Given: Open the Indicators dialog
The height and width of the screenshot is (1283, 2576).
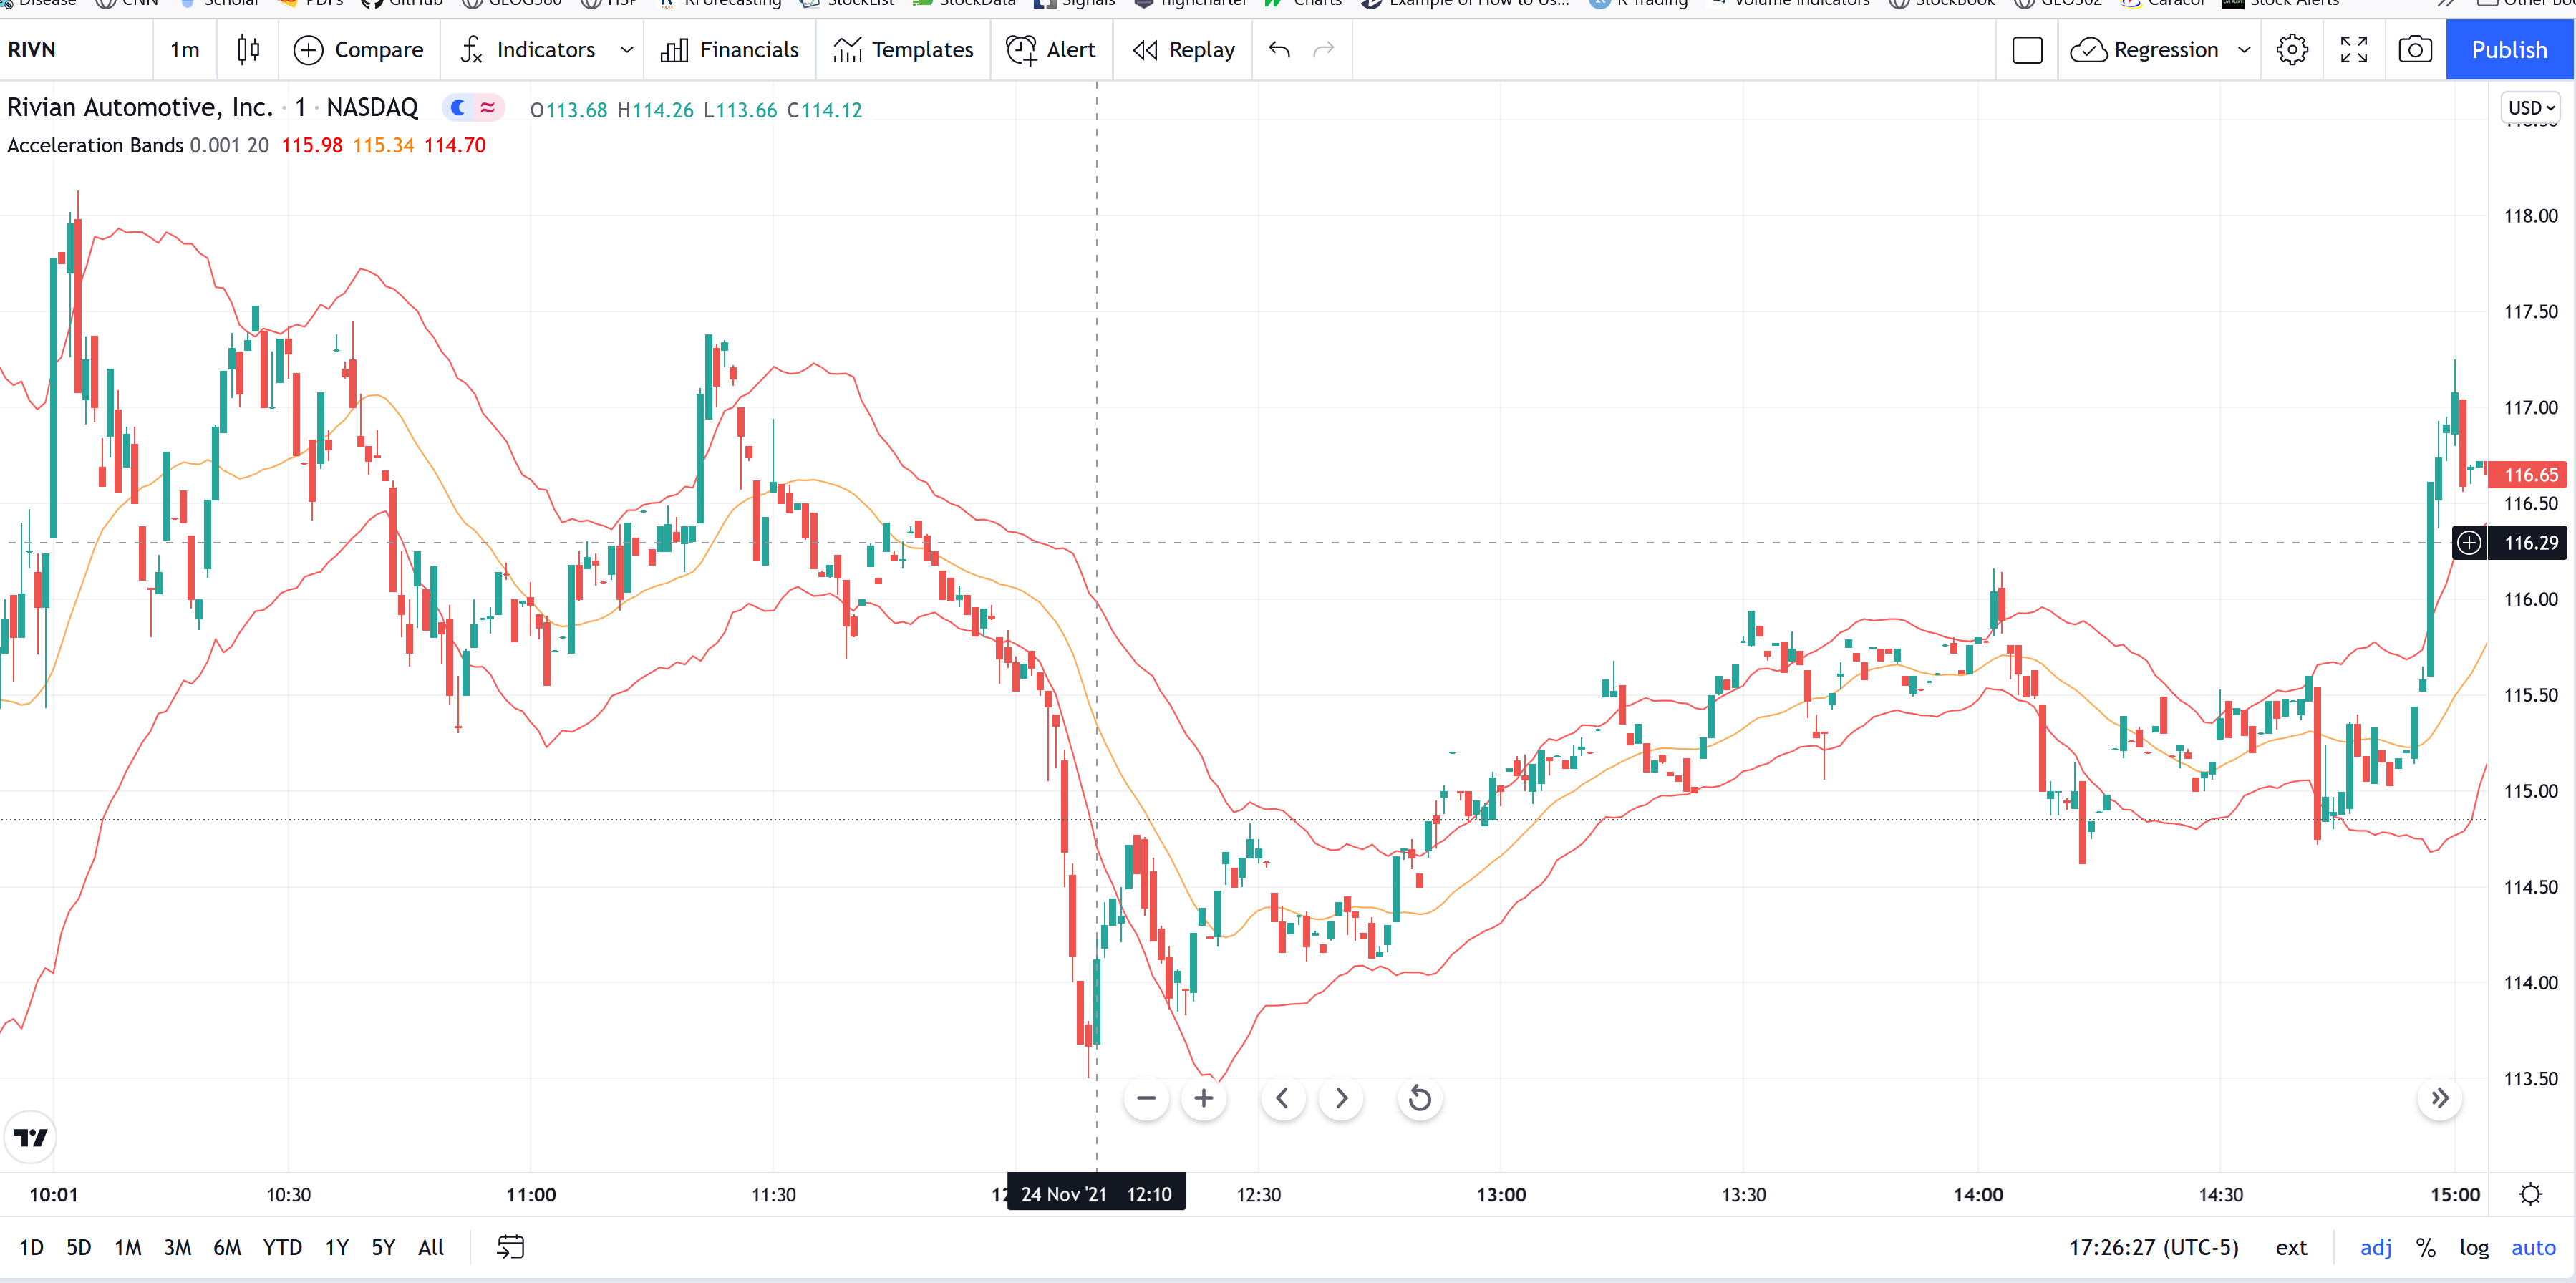Looking at the screenshot, I should pyautogui.click(x=527, y=49).
